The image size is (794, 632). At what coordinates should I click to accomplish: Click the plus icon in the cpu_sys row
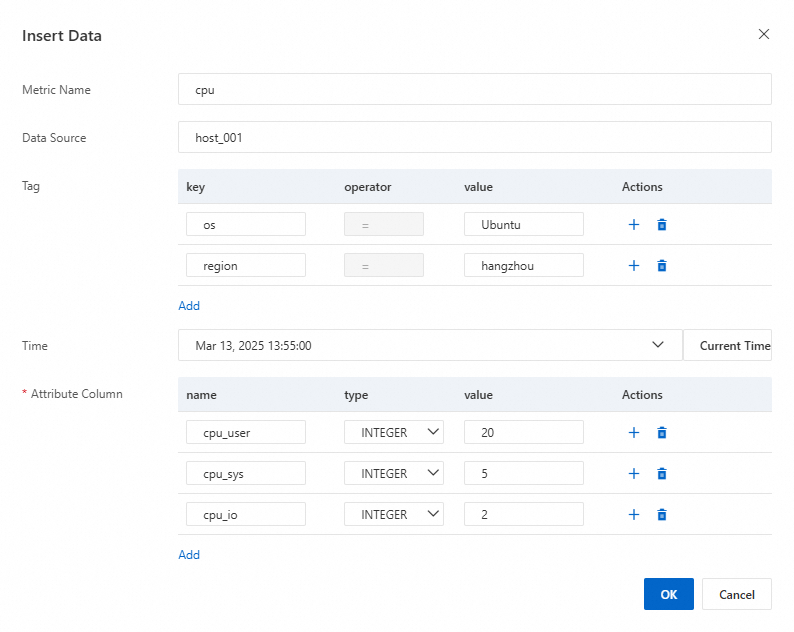tap(633, 474)
